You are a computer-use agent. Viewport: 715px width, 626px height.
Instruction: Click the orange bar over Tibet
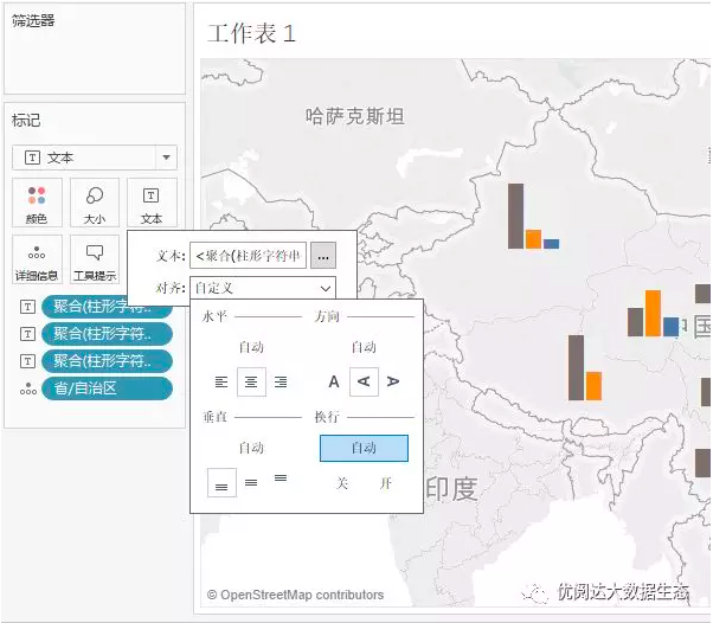[593, 386]
